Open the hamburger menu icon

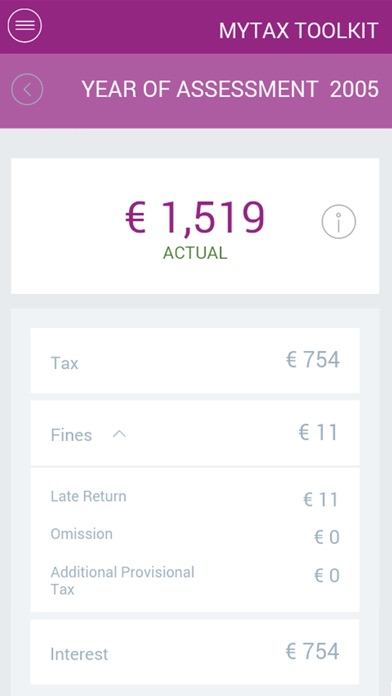pyautogui.click(x=25, y=25)
